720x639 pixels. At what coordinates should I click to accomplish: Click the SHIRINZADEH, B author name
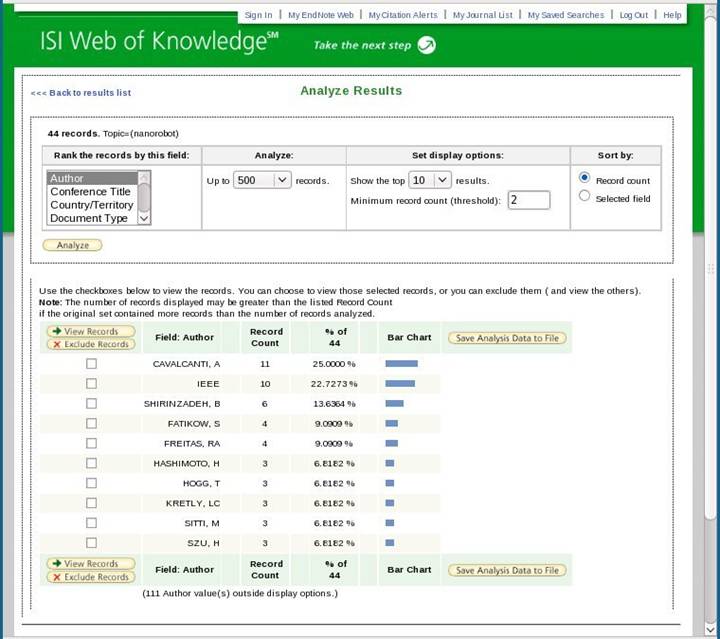(x=182, y=404)
